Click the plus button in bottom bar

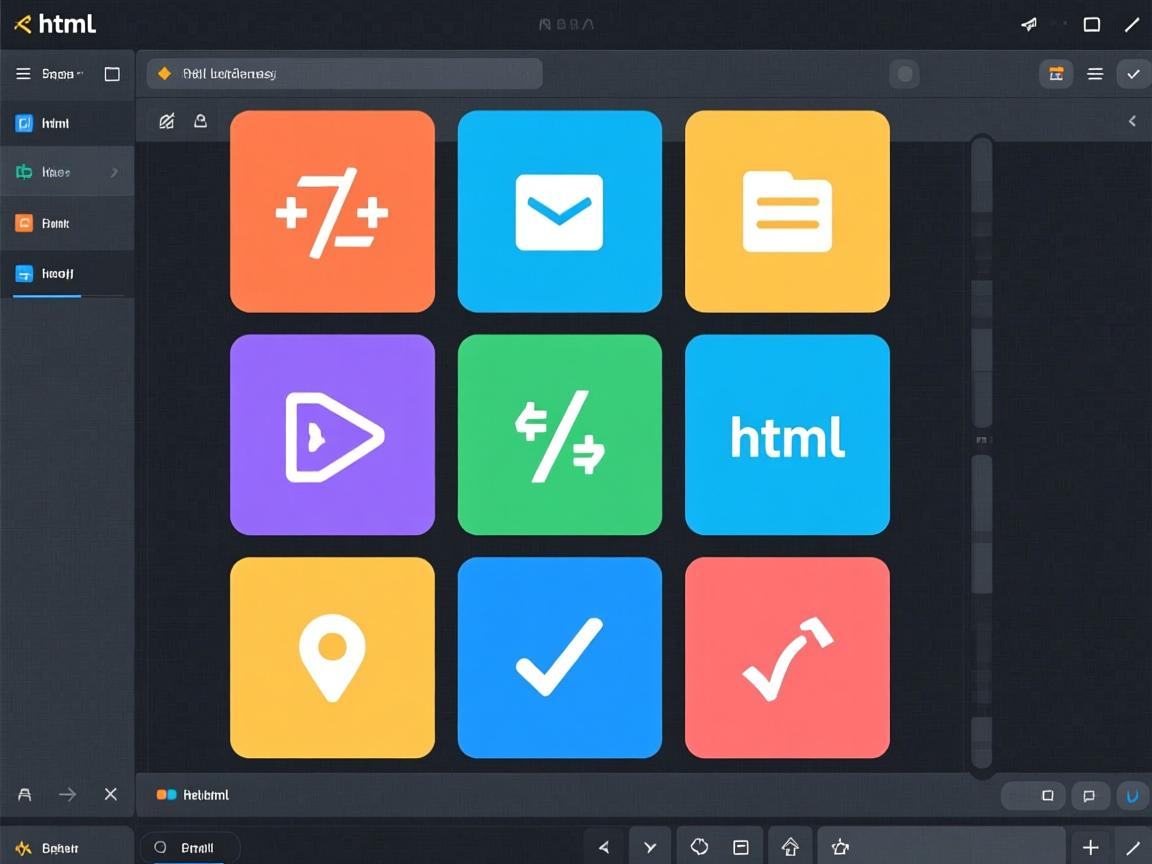tap(1090, 848)
